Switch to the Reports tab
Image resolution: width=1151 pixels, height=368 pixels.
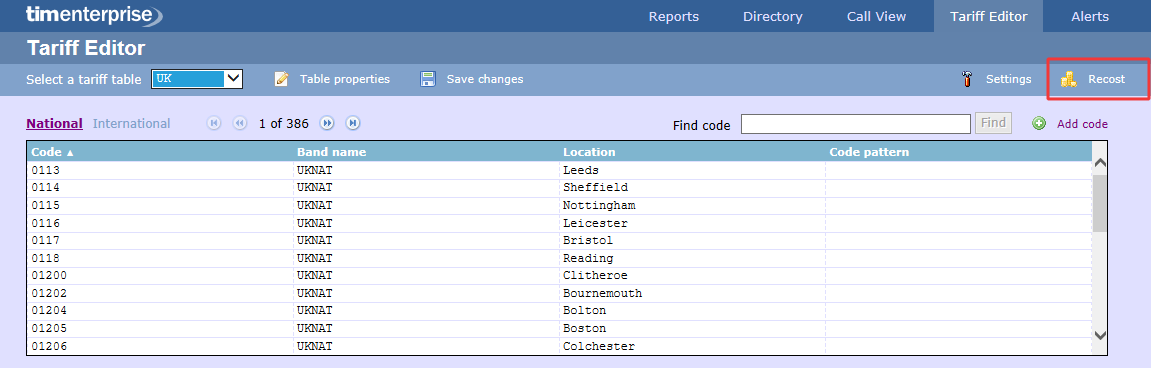(x=674, y=16)
